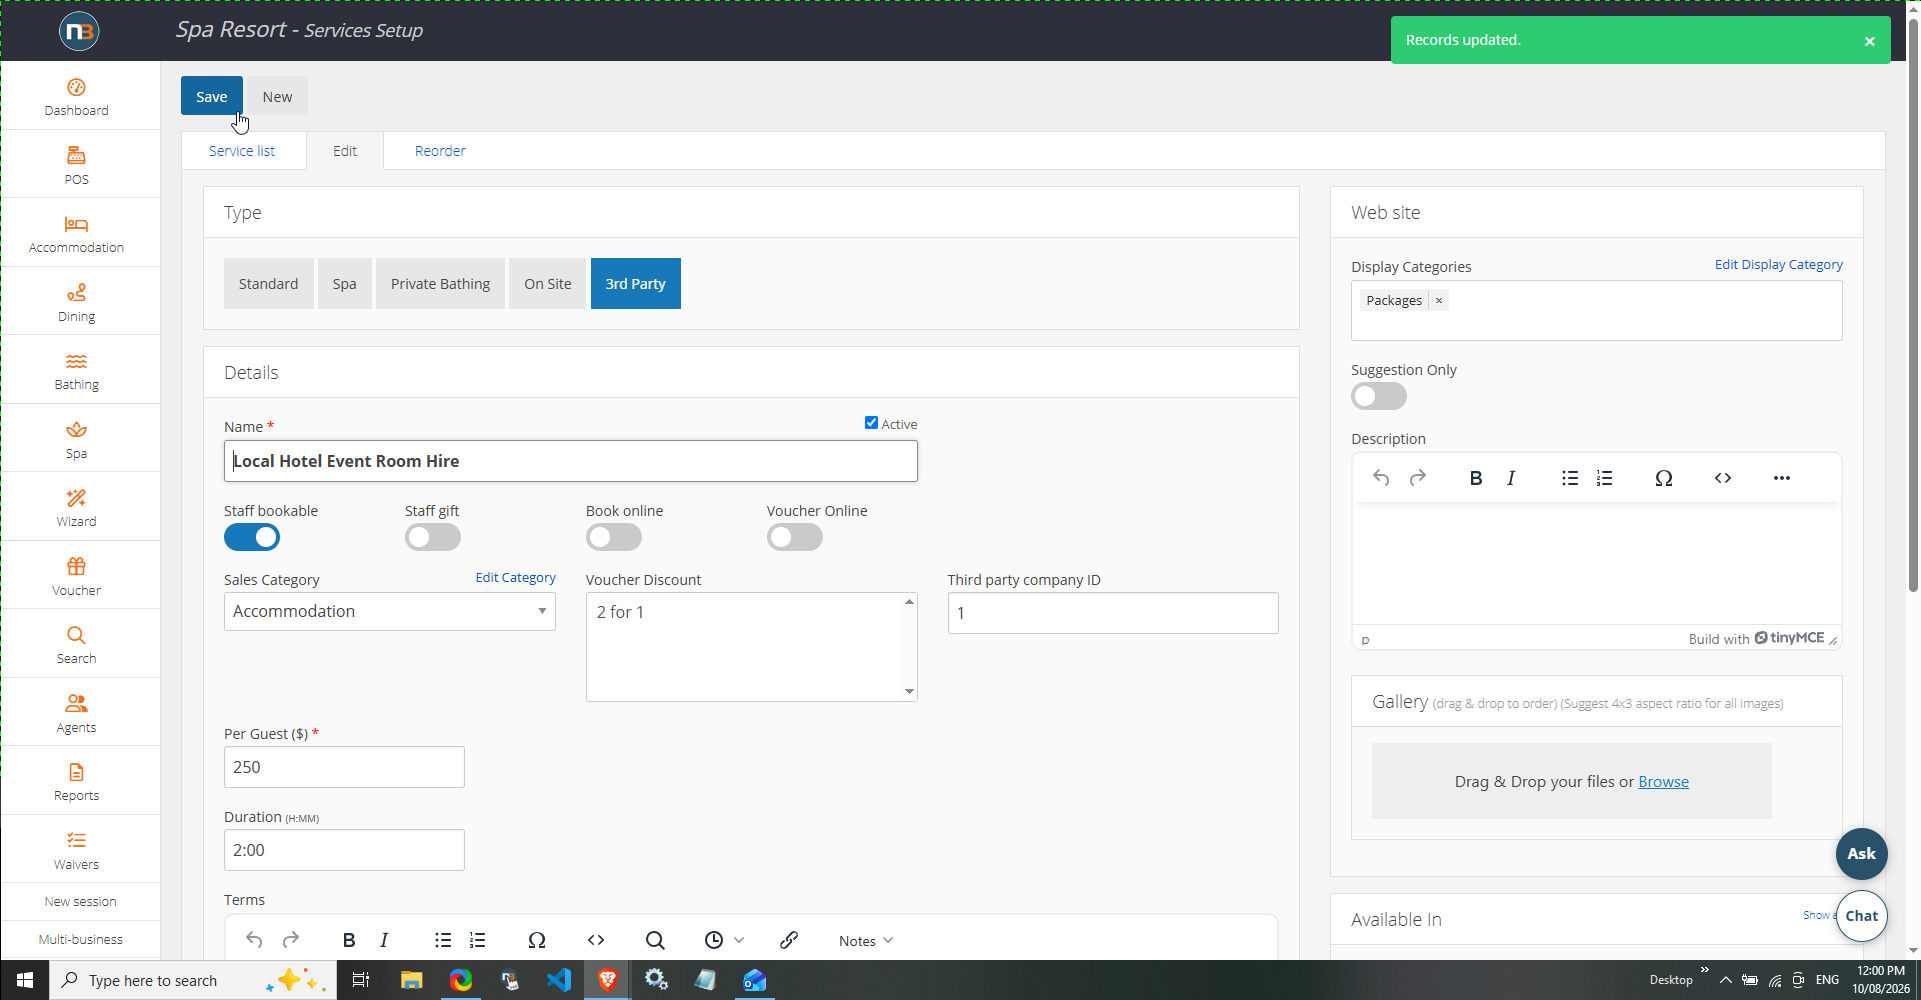Enable the Staff gift toggle
This screenshot has width=1921, height=1000.
[x=433, y=537]
